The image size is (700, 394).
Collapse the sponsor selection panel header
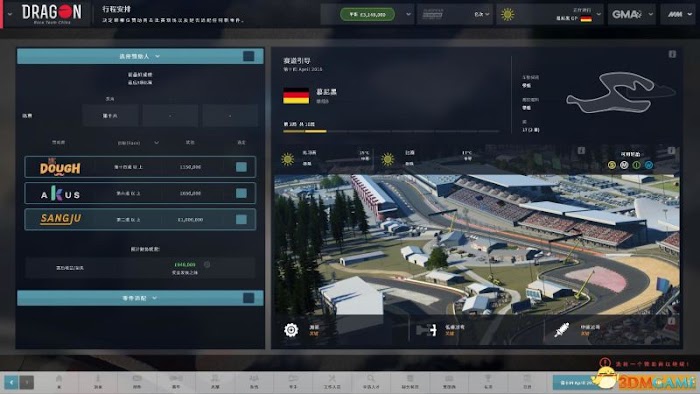[x=139, y=56]
